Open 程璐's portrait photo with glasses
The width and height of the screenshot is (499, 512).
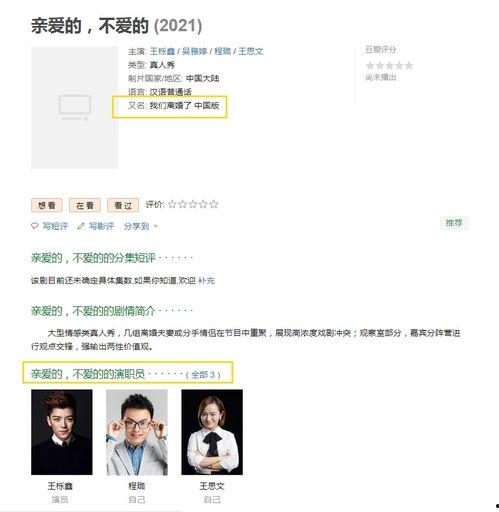point(137,432)
